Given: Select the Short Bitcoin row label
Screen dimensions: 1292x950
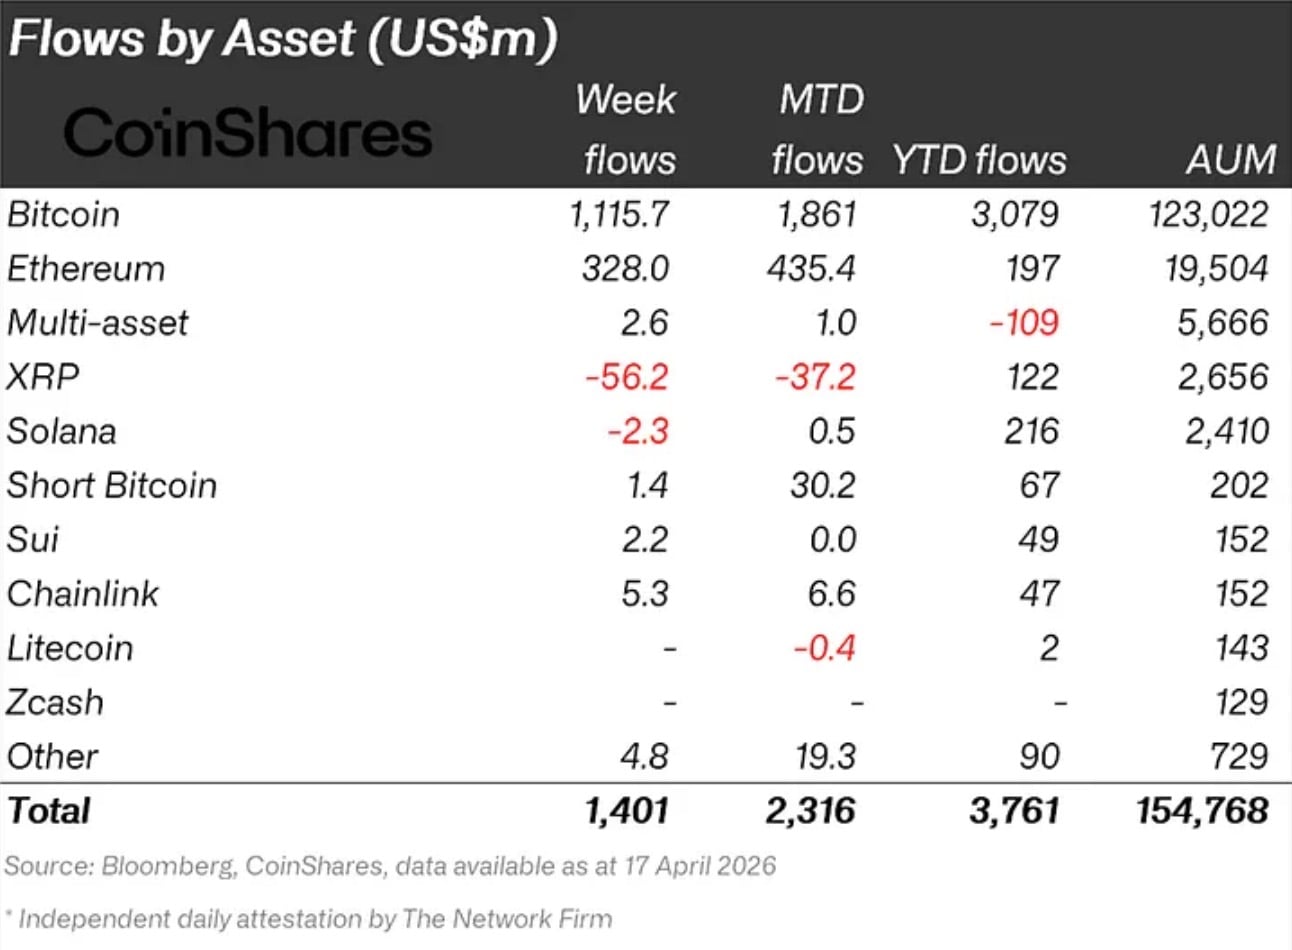Looking at the screenshot, I should click(x=112, y=485).
